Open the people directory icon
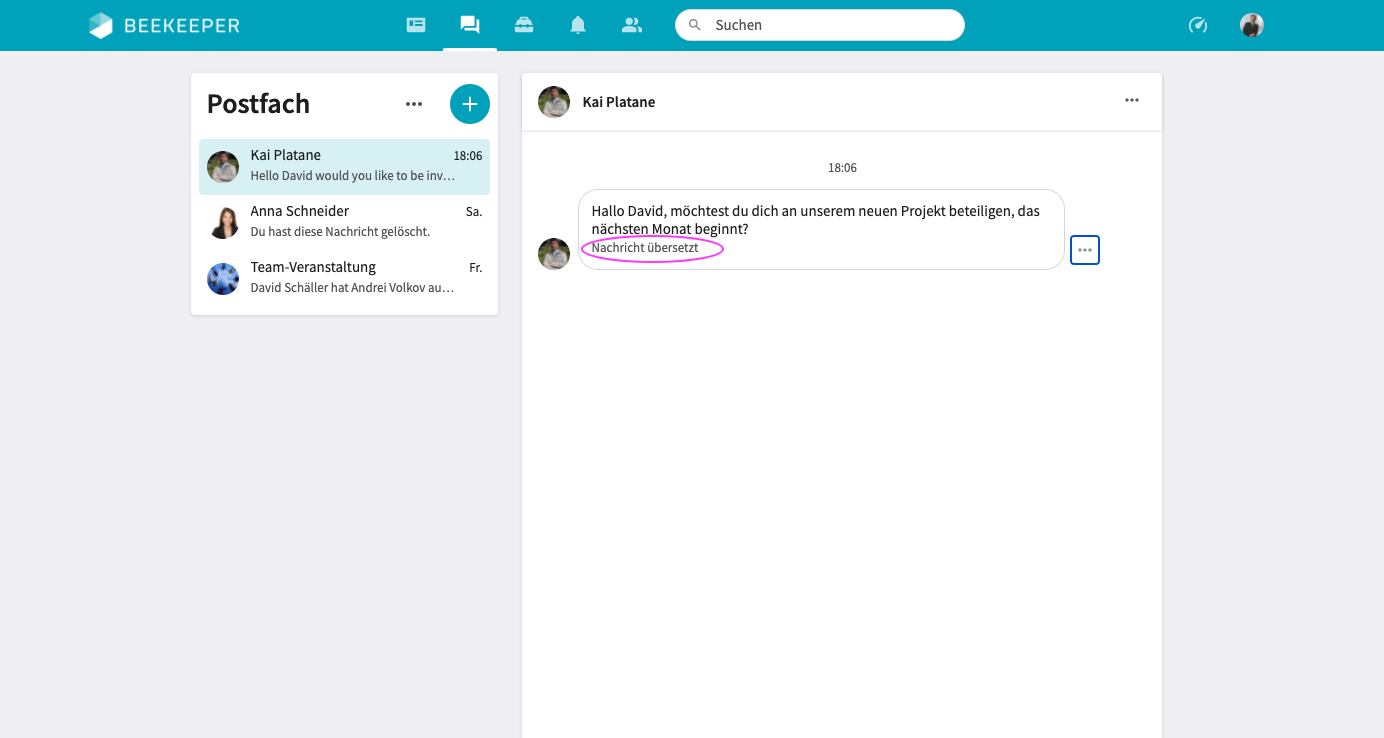The image size is (1384, 738). click(632, 25)
